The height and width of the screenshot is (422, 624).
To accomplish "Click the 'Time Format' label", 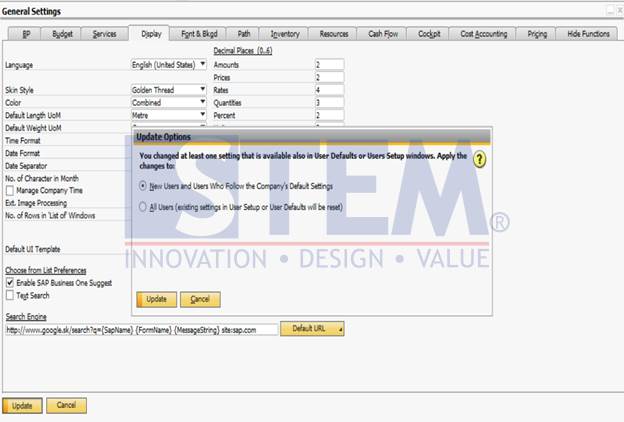I will click(23, 141).
